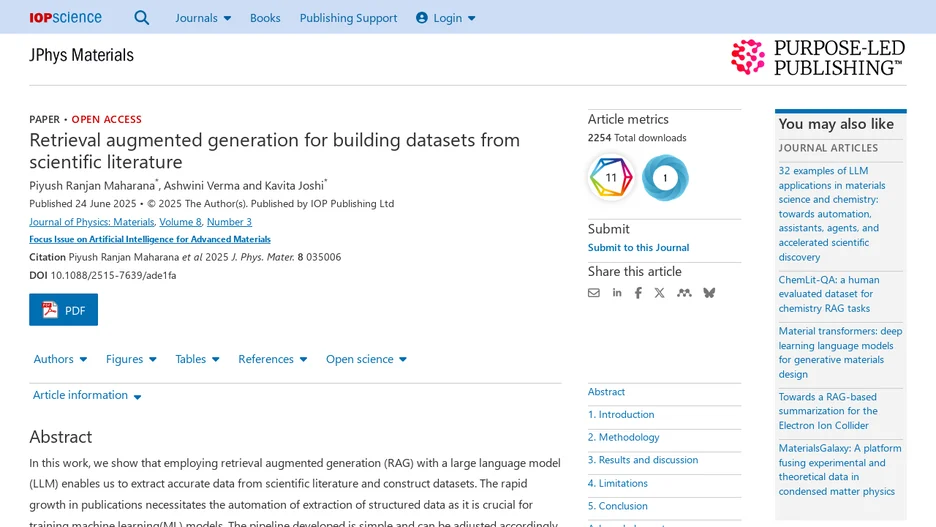
Task: Open the Volume 8 link
Action: click(180, 222)
